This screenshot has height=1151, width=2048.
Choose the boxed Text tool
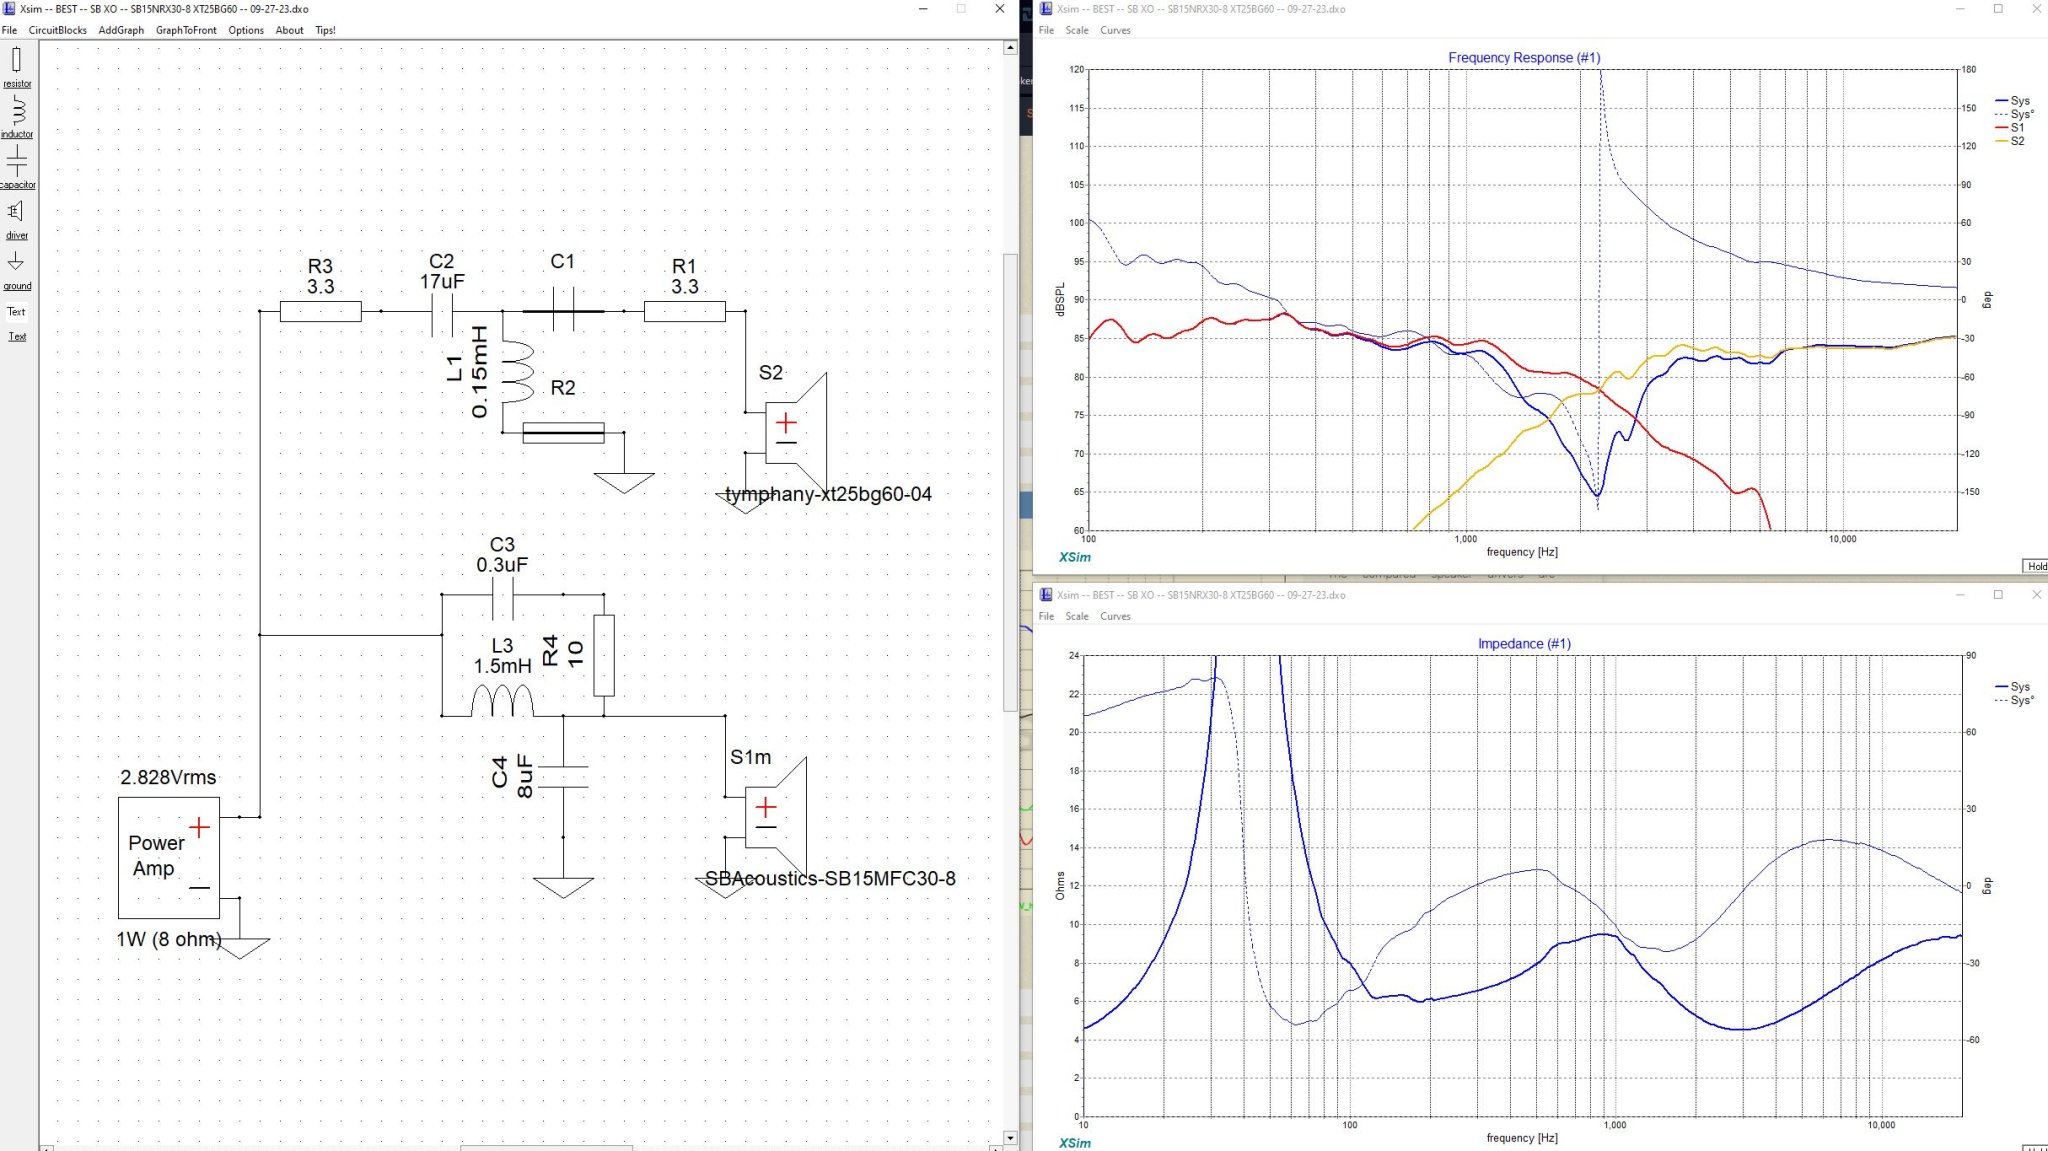click(17, 311)
